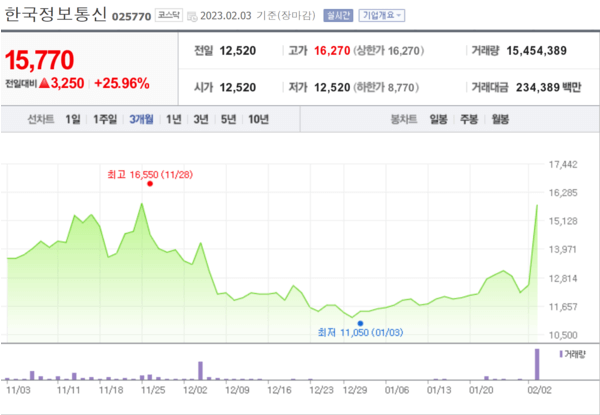Viewport: 600px width, 415px height.
Task: Select the 5년 line chart tab
Action: tap(228, 119)
